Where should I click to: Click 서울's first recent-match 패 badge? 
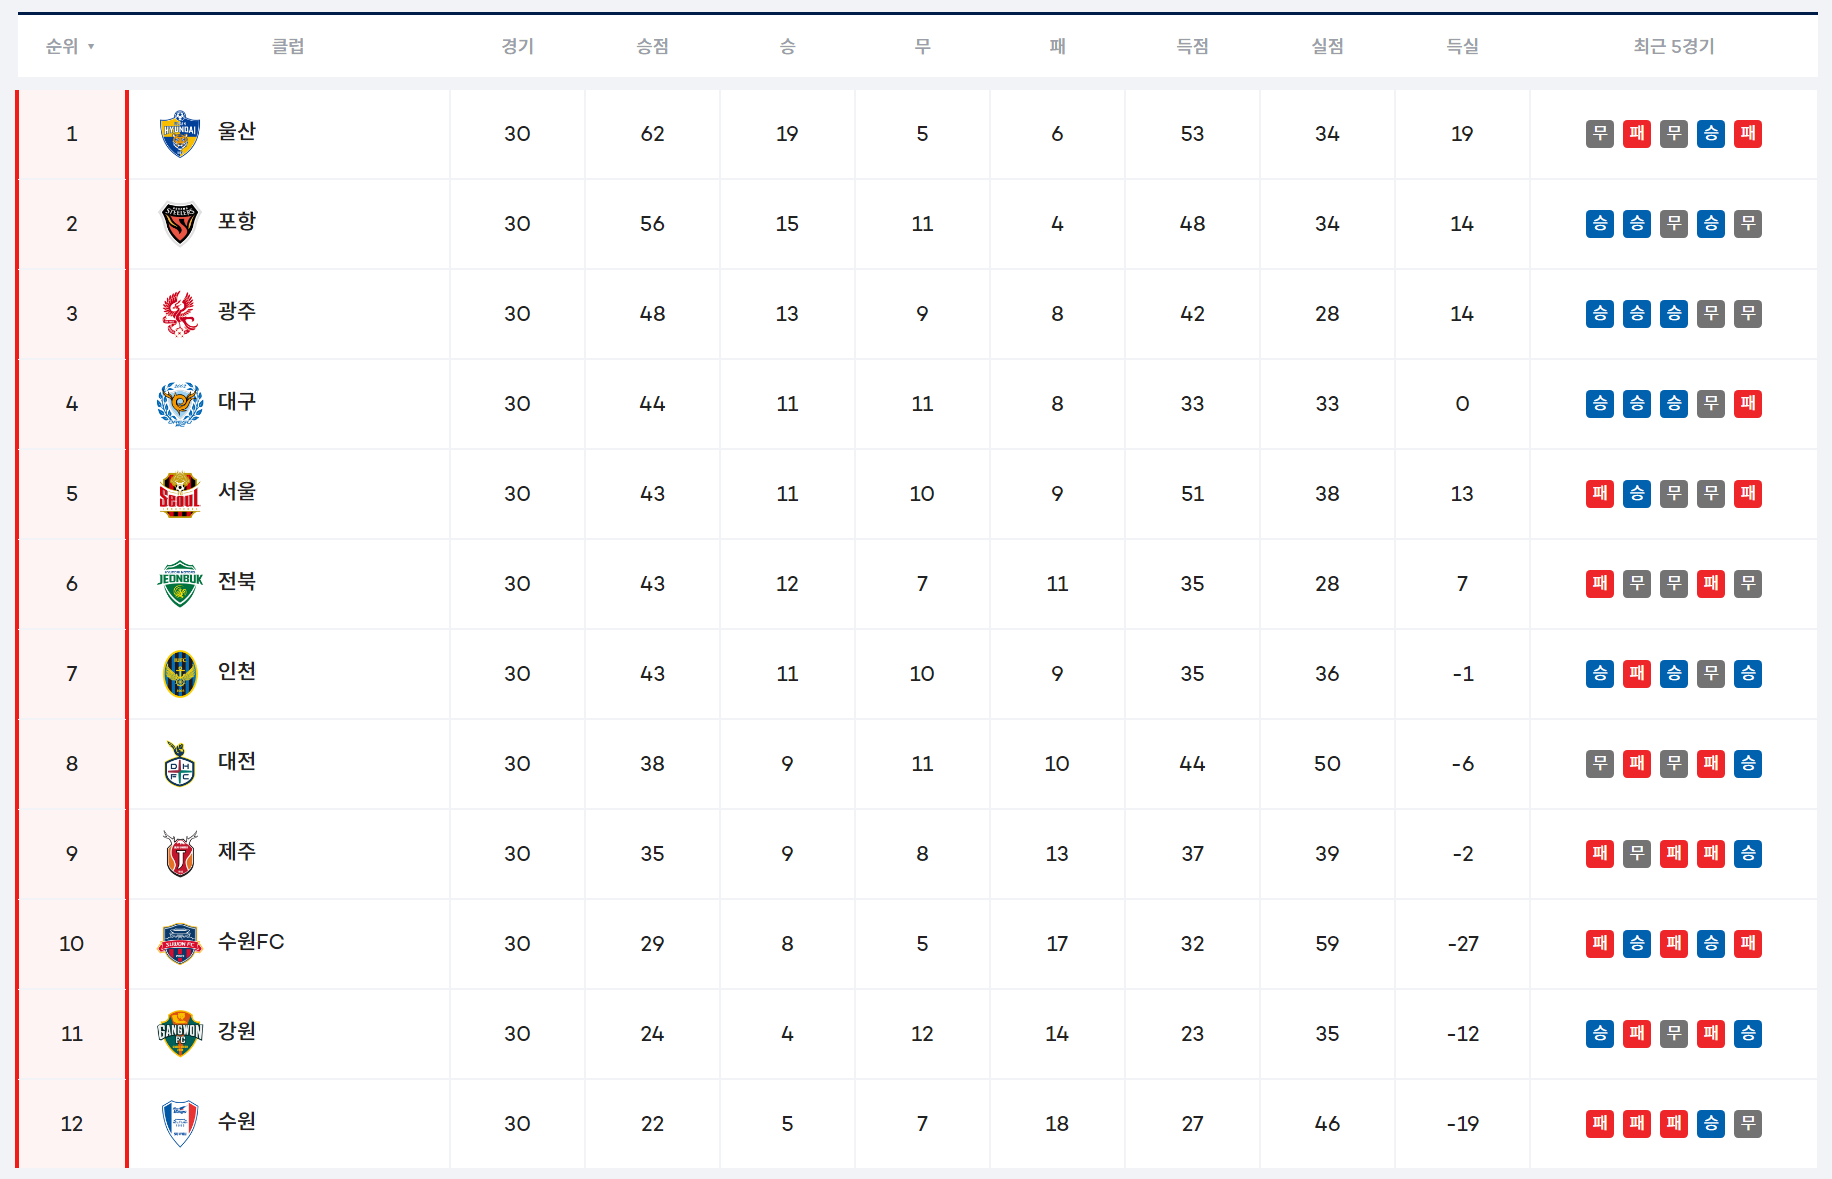click(x=1600, y=494)
